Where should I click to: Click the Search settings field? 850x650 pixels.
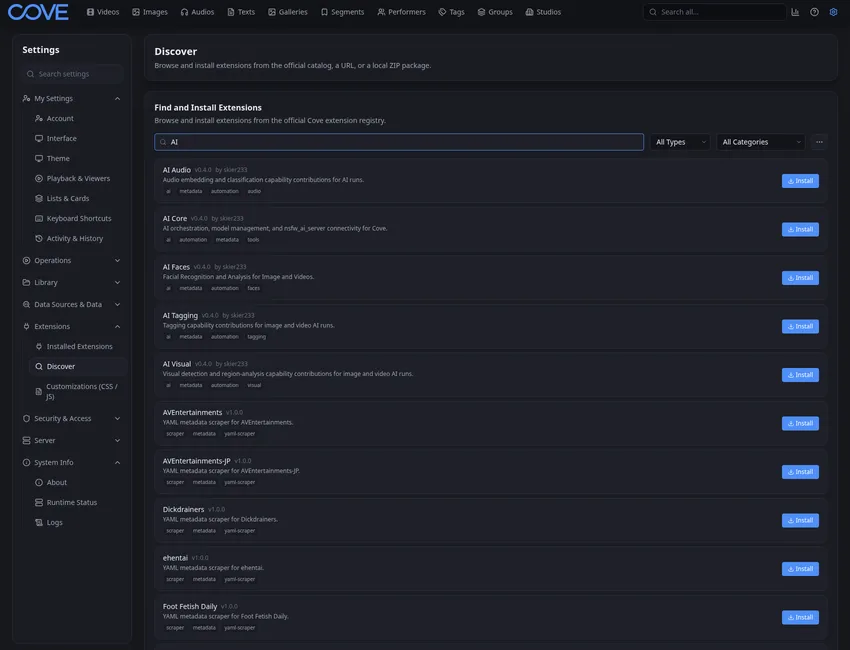(x=72, y=74)
